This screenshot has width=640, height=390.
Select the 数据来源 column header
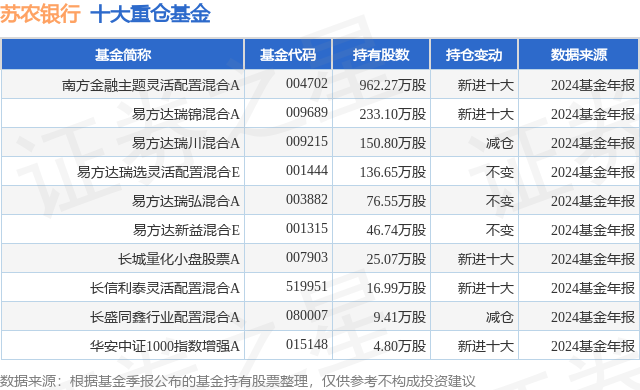(x=579, y=55)
